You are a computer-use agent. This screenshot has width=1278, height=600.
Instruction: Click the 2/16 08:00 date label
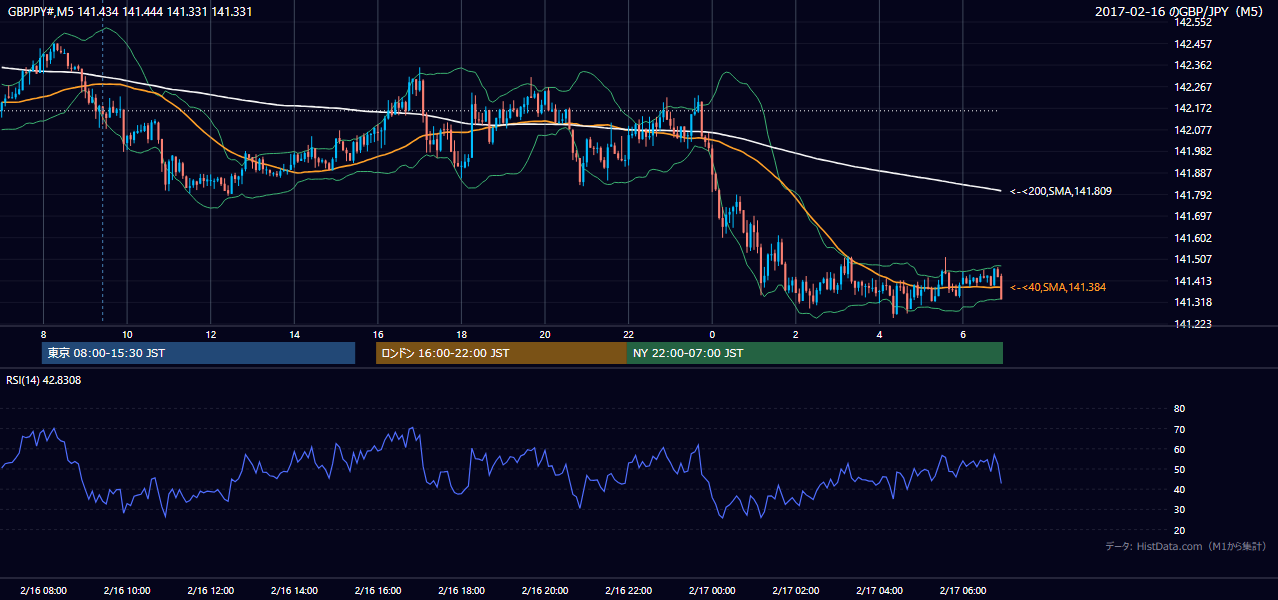click(43, 591)
